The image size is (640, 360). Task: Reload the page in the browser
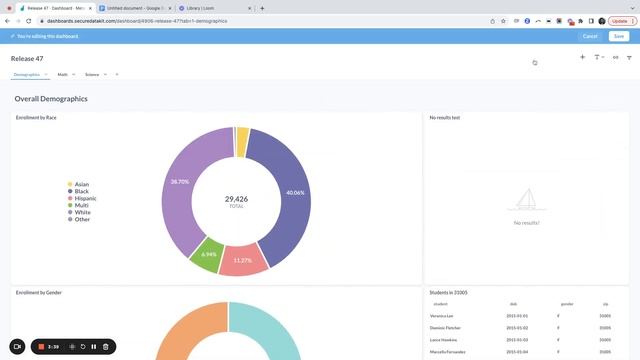click(29, 21)
